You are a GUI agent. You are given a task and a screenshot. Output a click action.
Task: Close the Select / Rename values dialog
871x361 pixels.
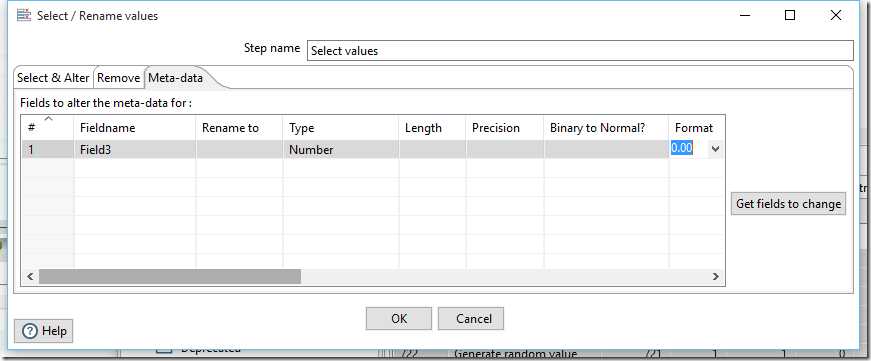click(x=835, y=16)
